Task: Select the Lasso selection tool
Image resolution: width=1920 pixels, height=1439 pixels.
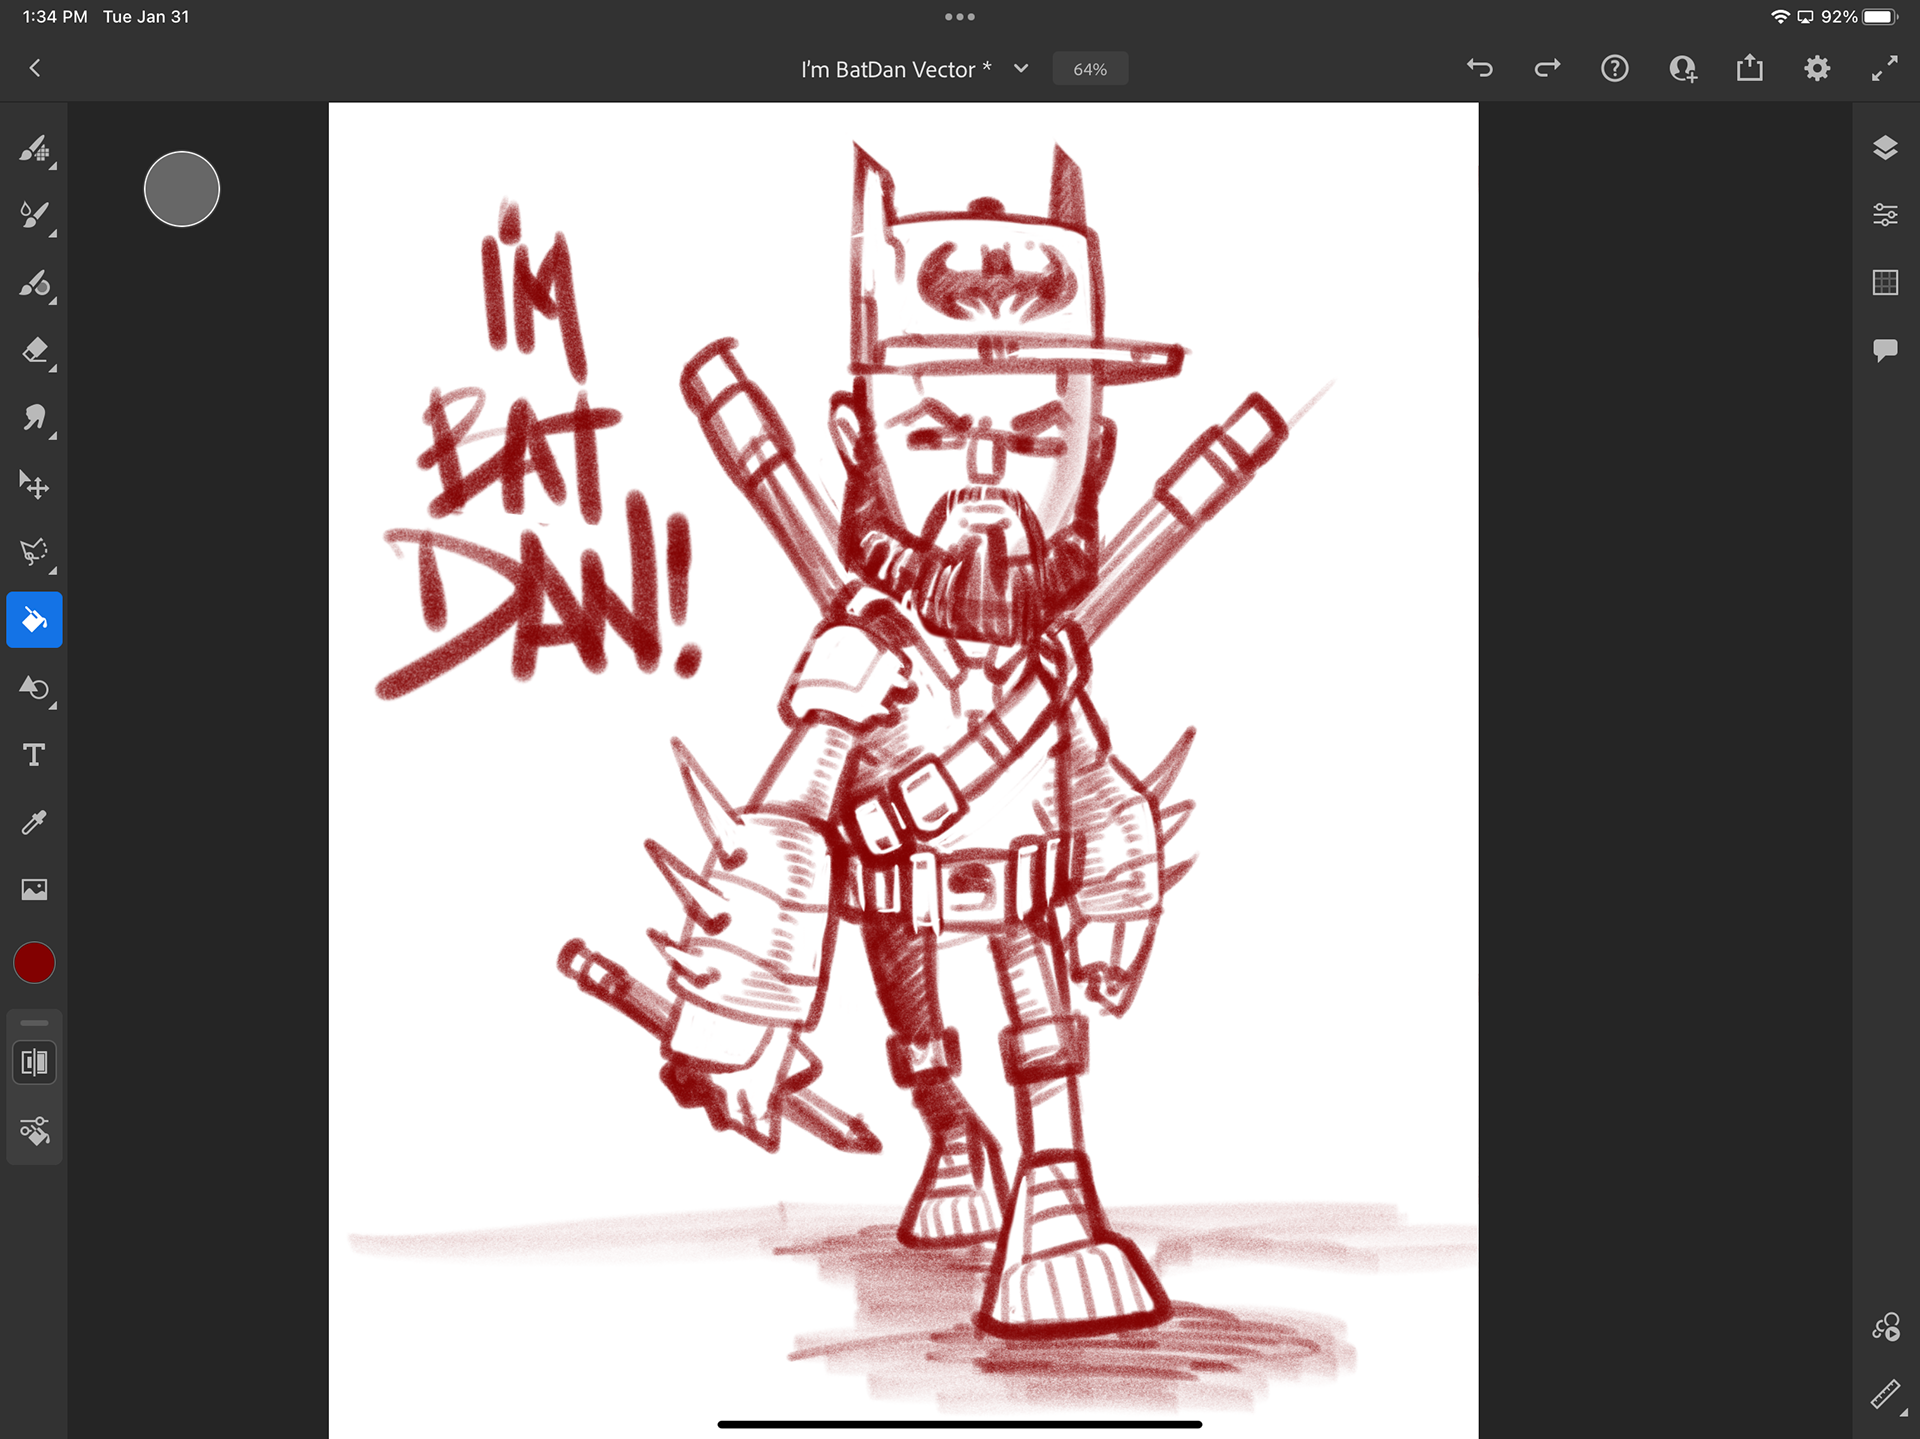Action: point(34,553)
